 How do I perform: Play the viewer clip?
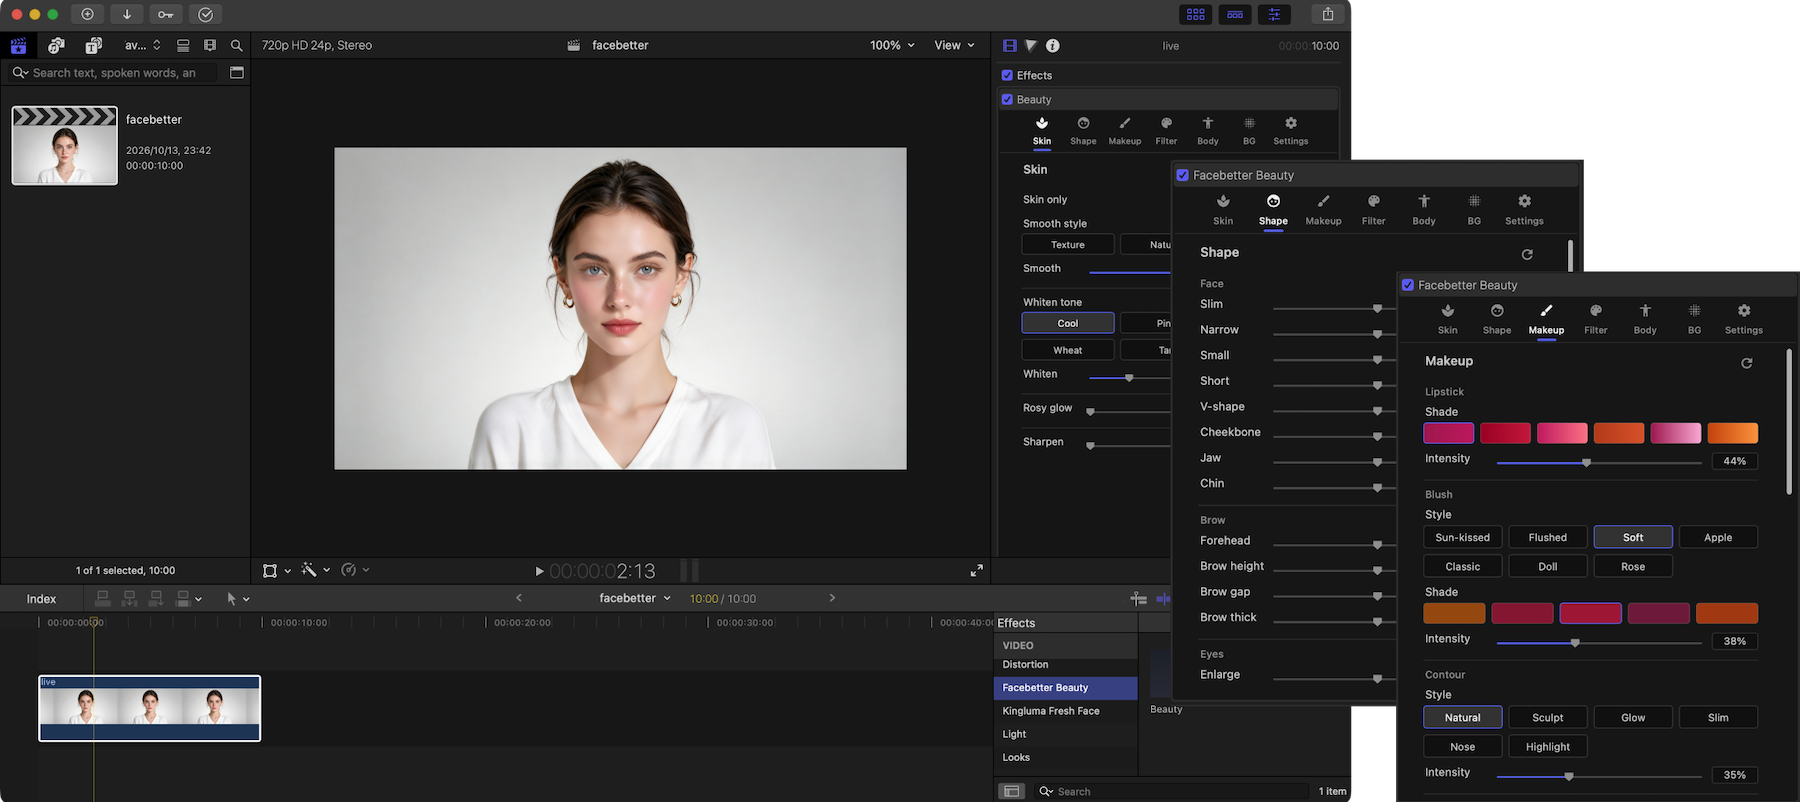coord(539,571)
